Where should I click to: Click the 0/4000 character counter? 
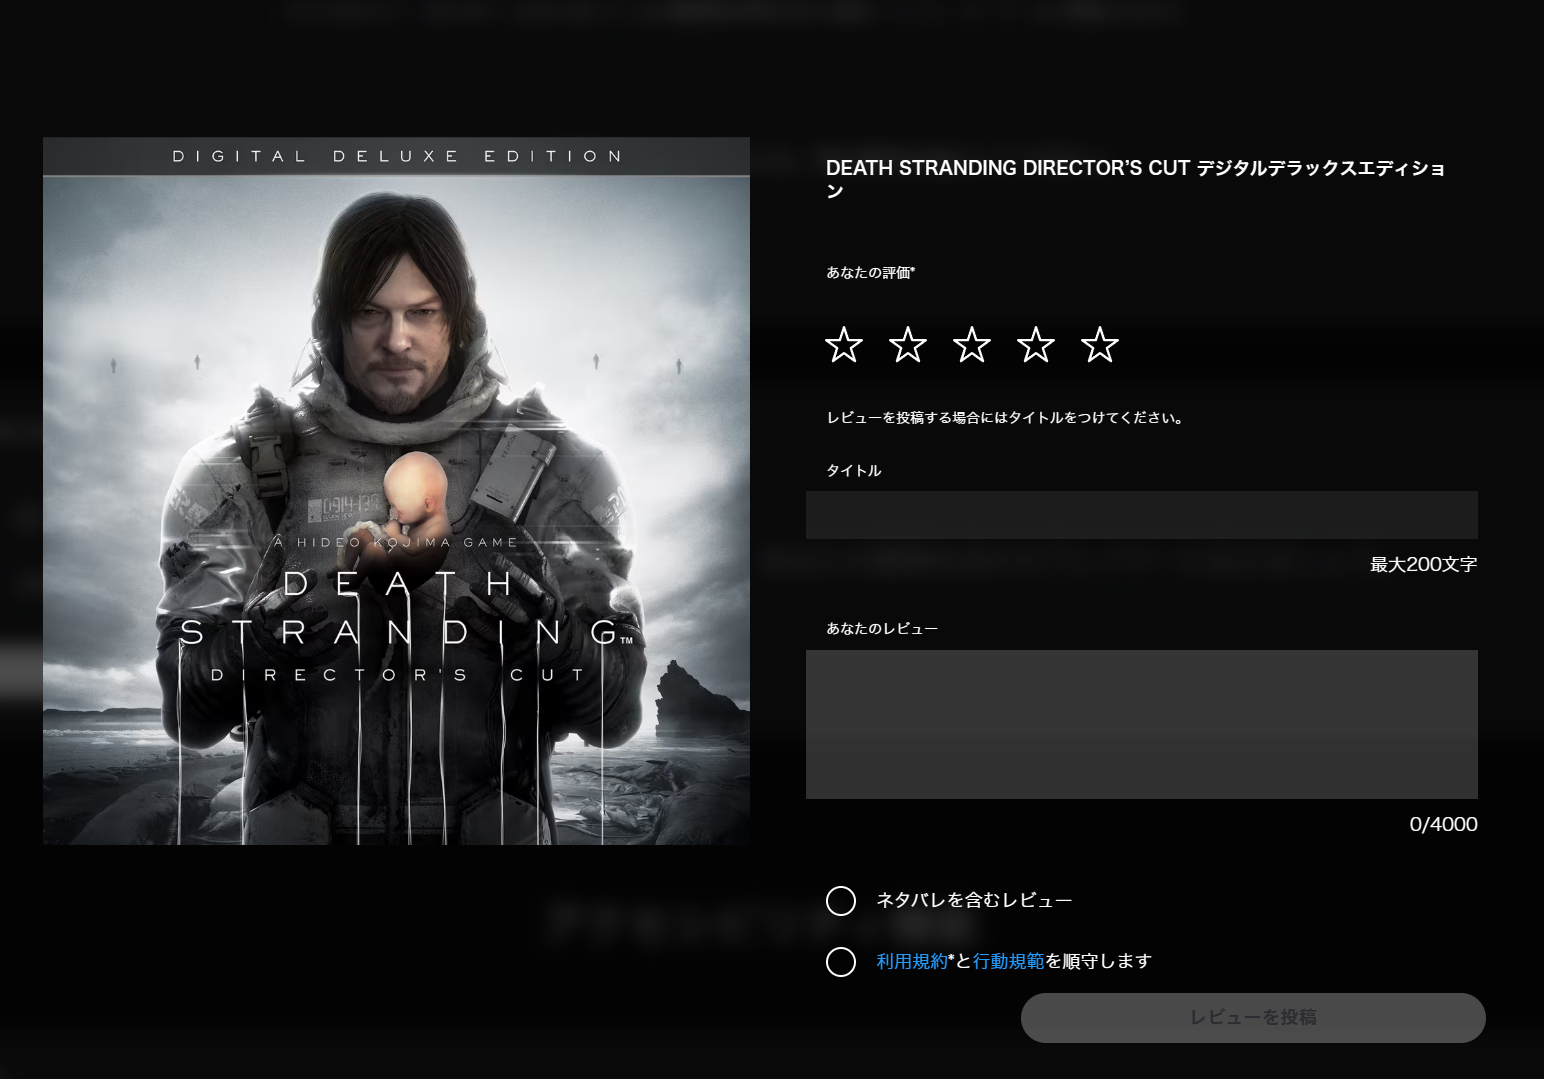[1443, 825]
